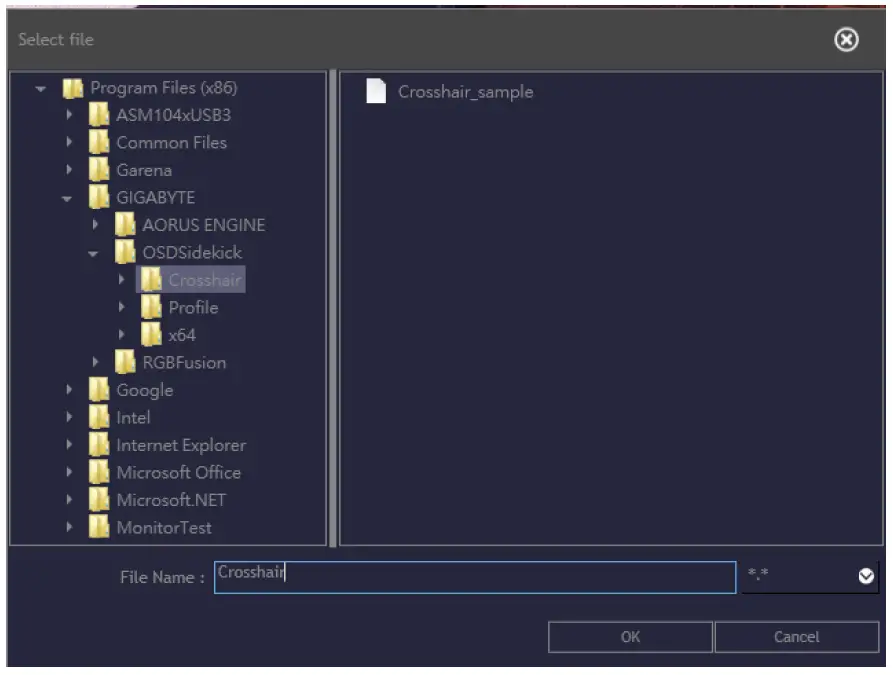This screenshot has height=675, width=893.
Task: Select the OSDSidekick folder label
Action: (x=192, y=252)
